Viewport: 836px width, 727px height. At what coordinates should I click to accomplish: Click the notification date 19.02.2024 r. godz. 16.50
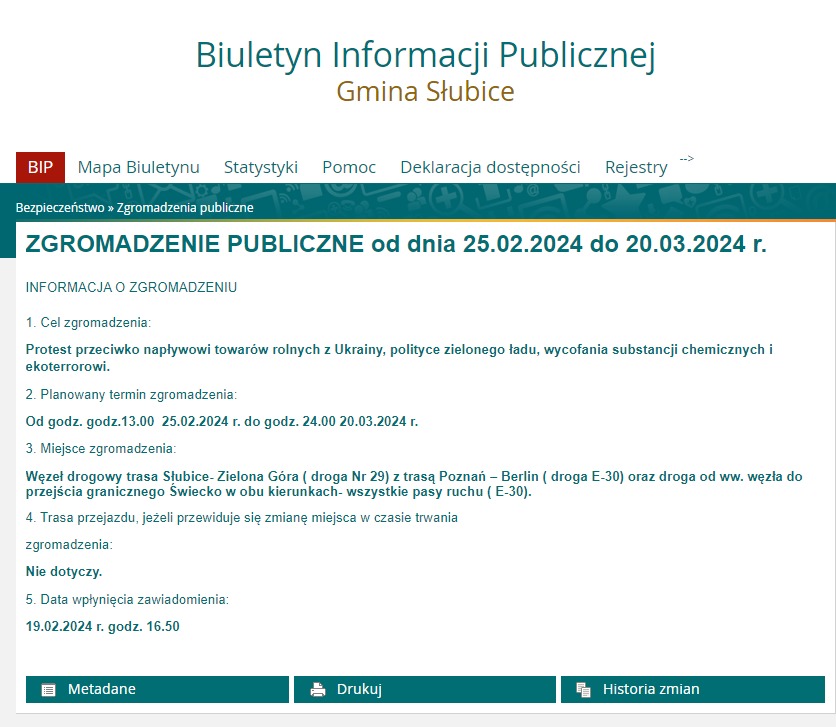click(x=103, y=626)
